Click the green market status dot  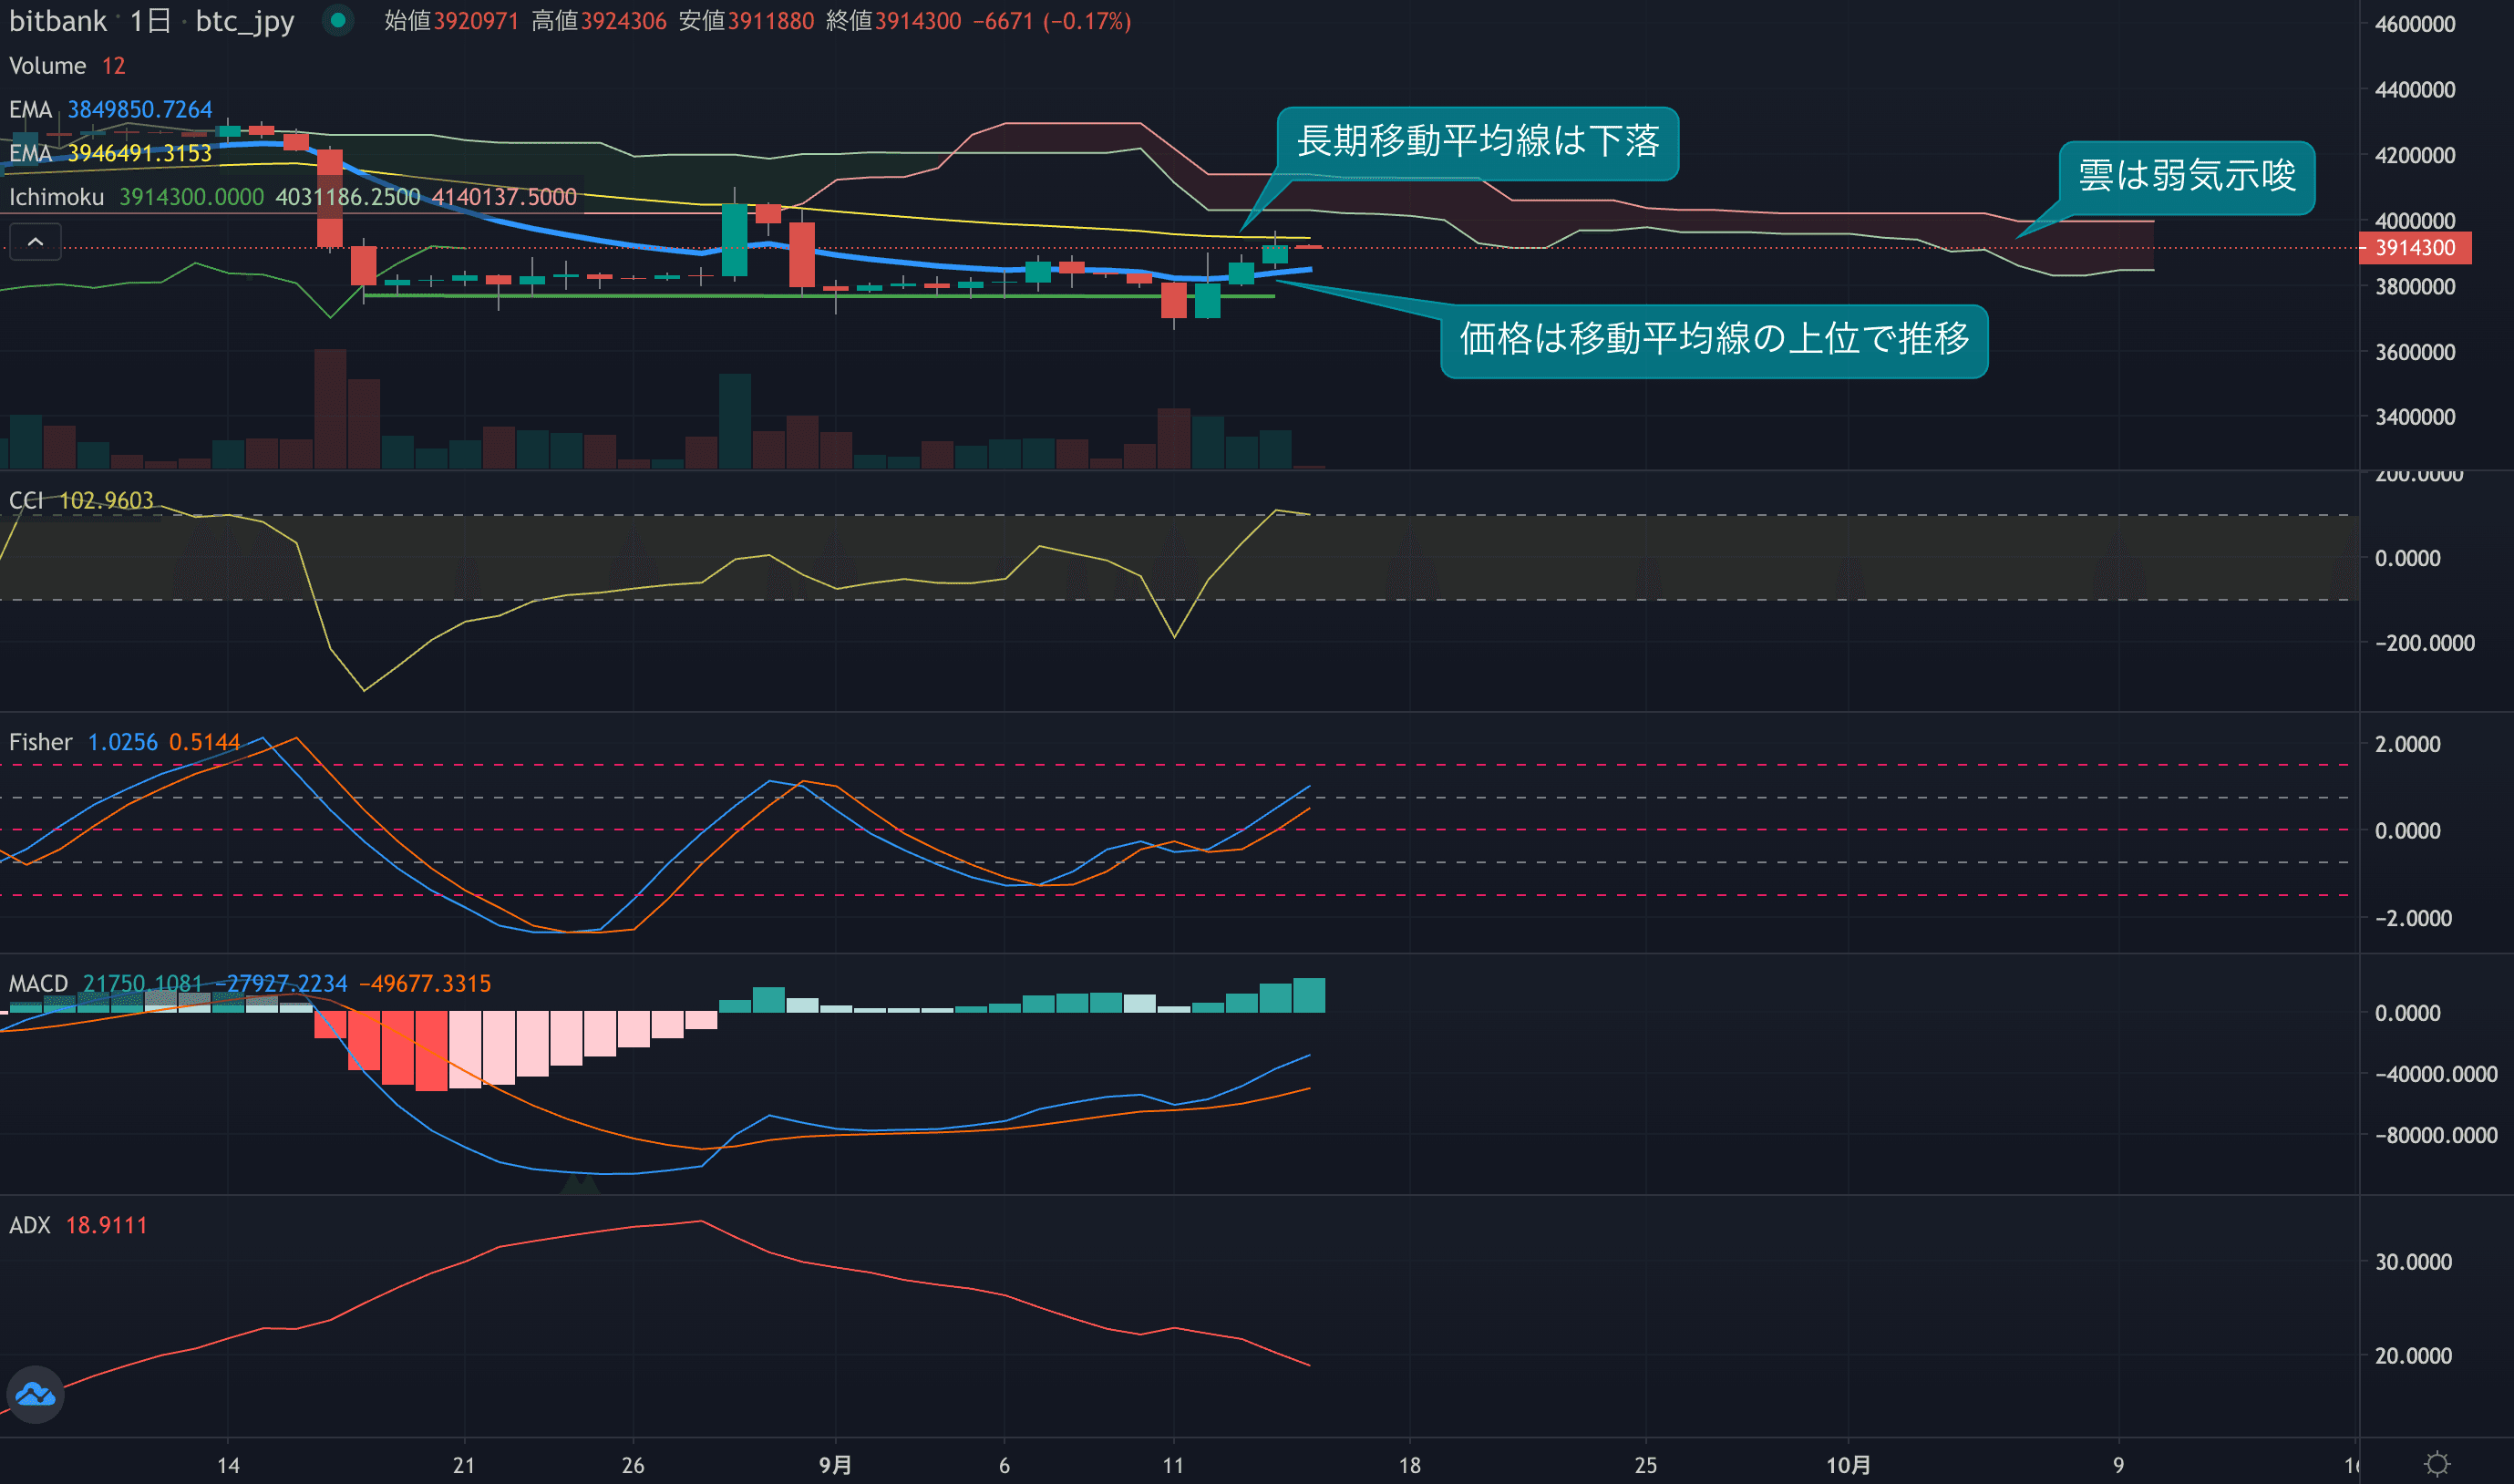[x=338, y=20]
